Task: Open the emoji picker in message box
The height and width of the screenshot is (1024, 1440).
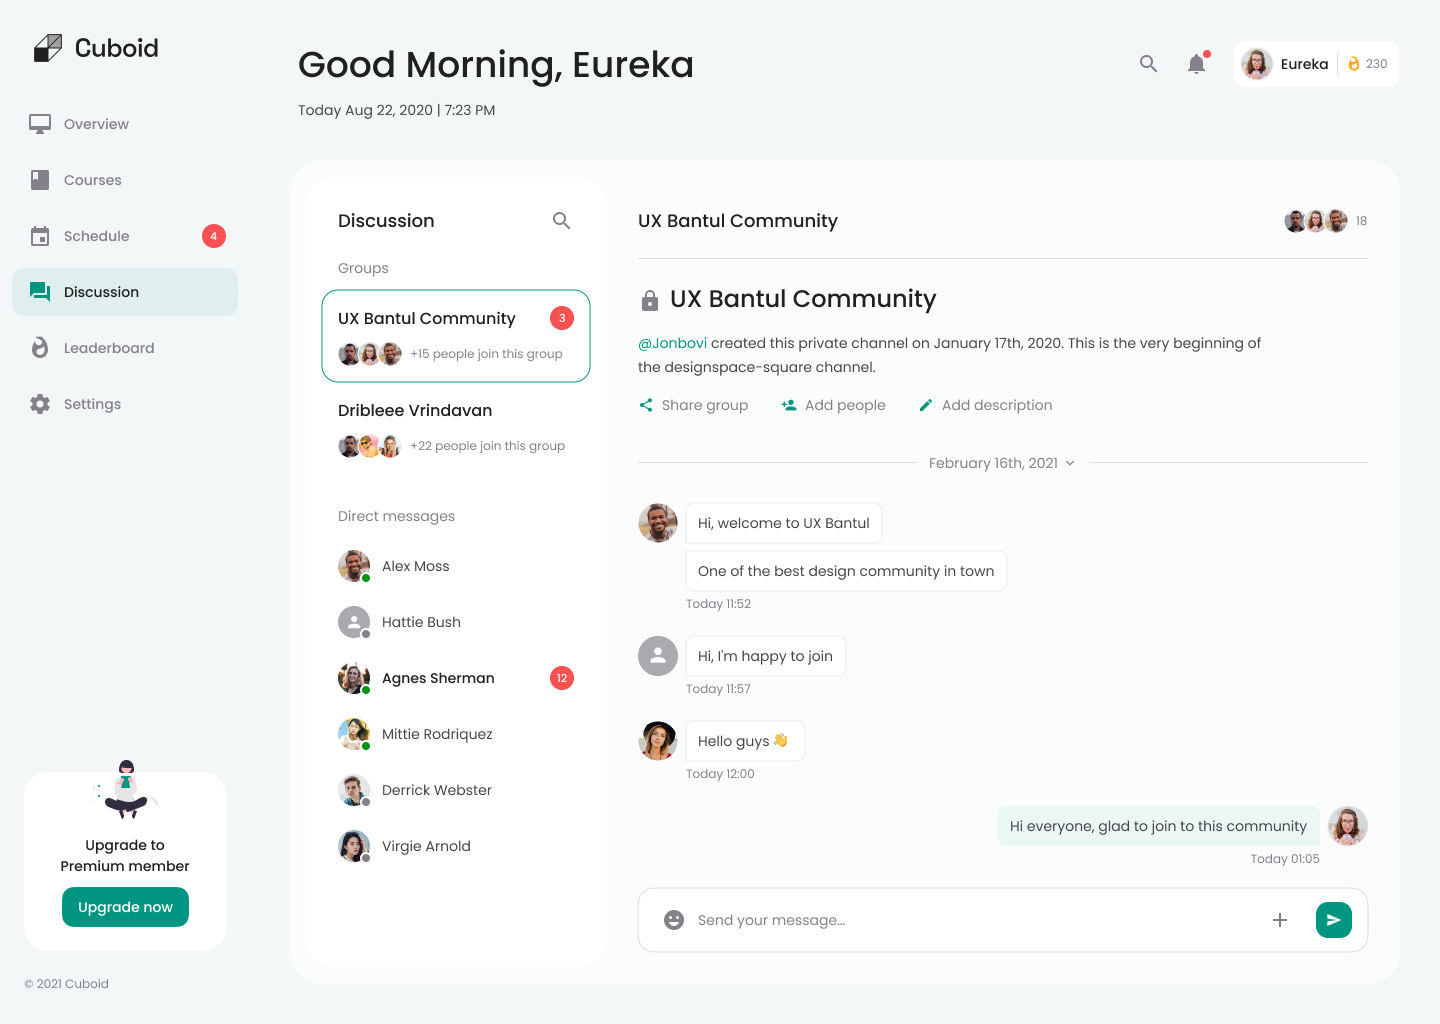Action: click(674, 920)
